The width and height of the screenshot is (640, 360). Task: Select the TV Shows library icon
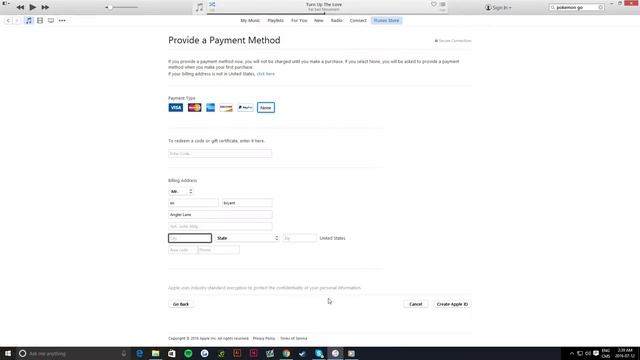point(51,20)
